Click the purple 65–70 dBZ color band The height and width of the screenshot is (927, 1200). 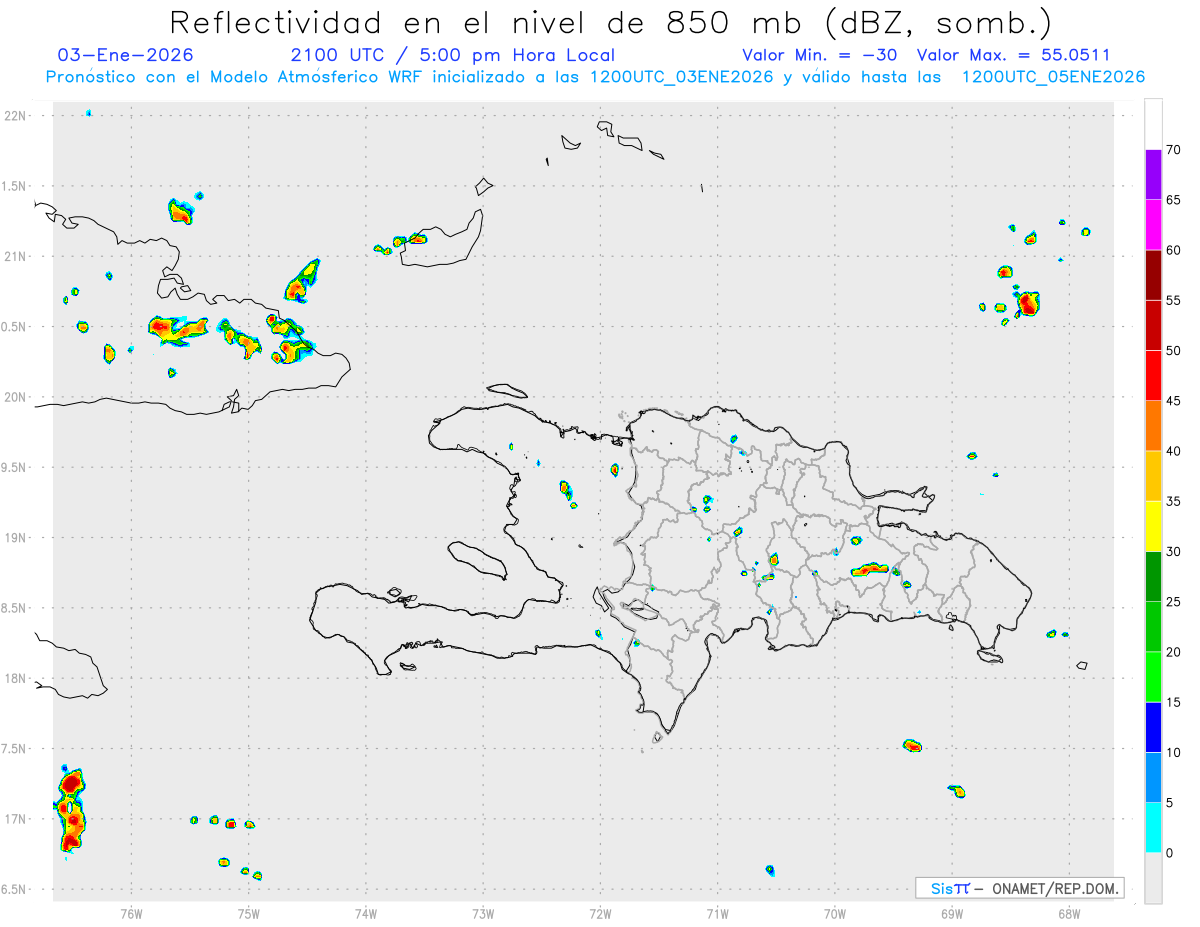pyautogui.click(x=1153, y=175)
